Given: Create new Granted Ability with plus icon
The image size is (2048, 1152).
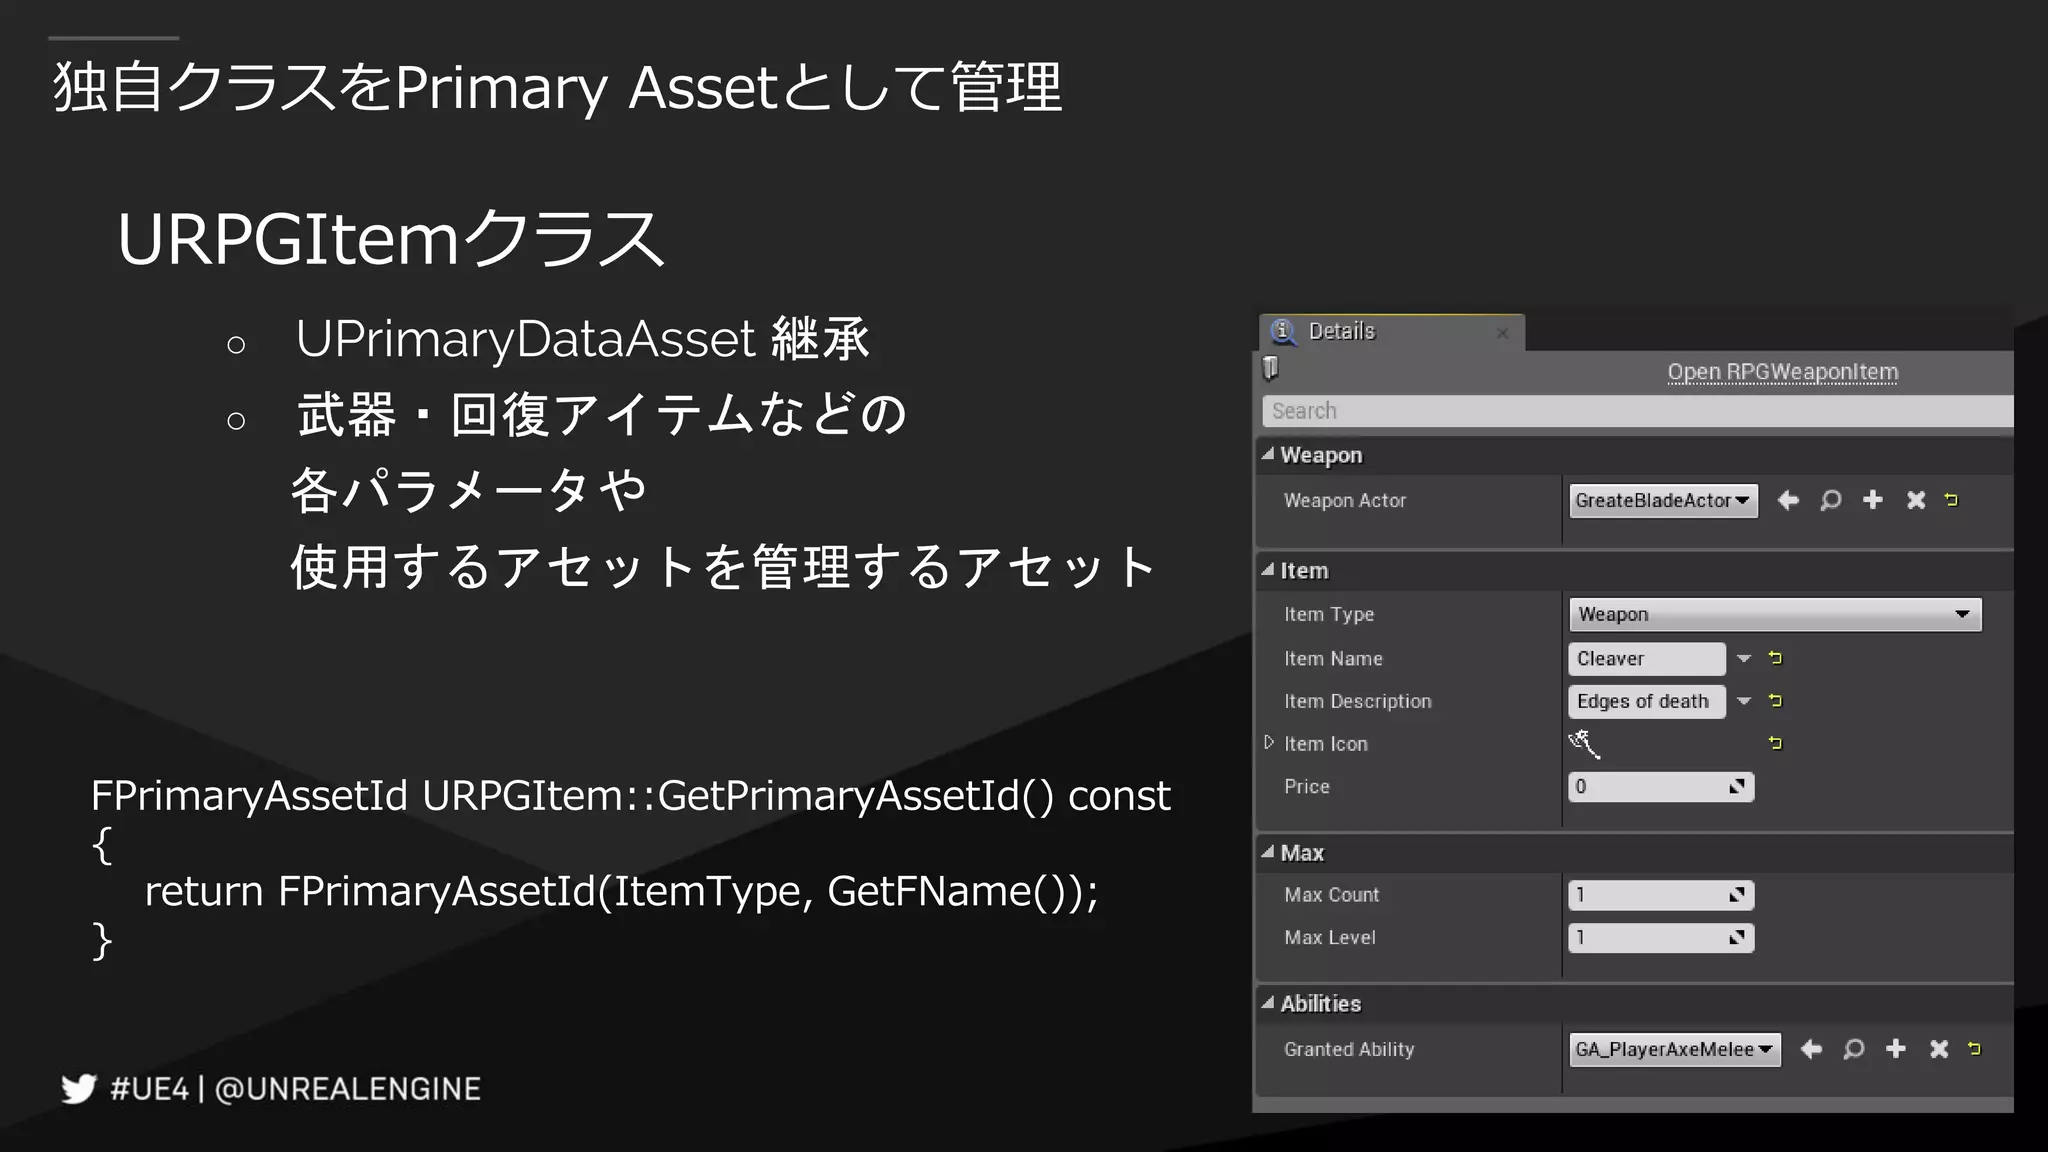Looking at the screenshot, I should (1895, 1048).
